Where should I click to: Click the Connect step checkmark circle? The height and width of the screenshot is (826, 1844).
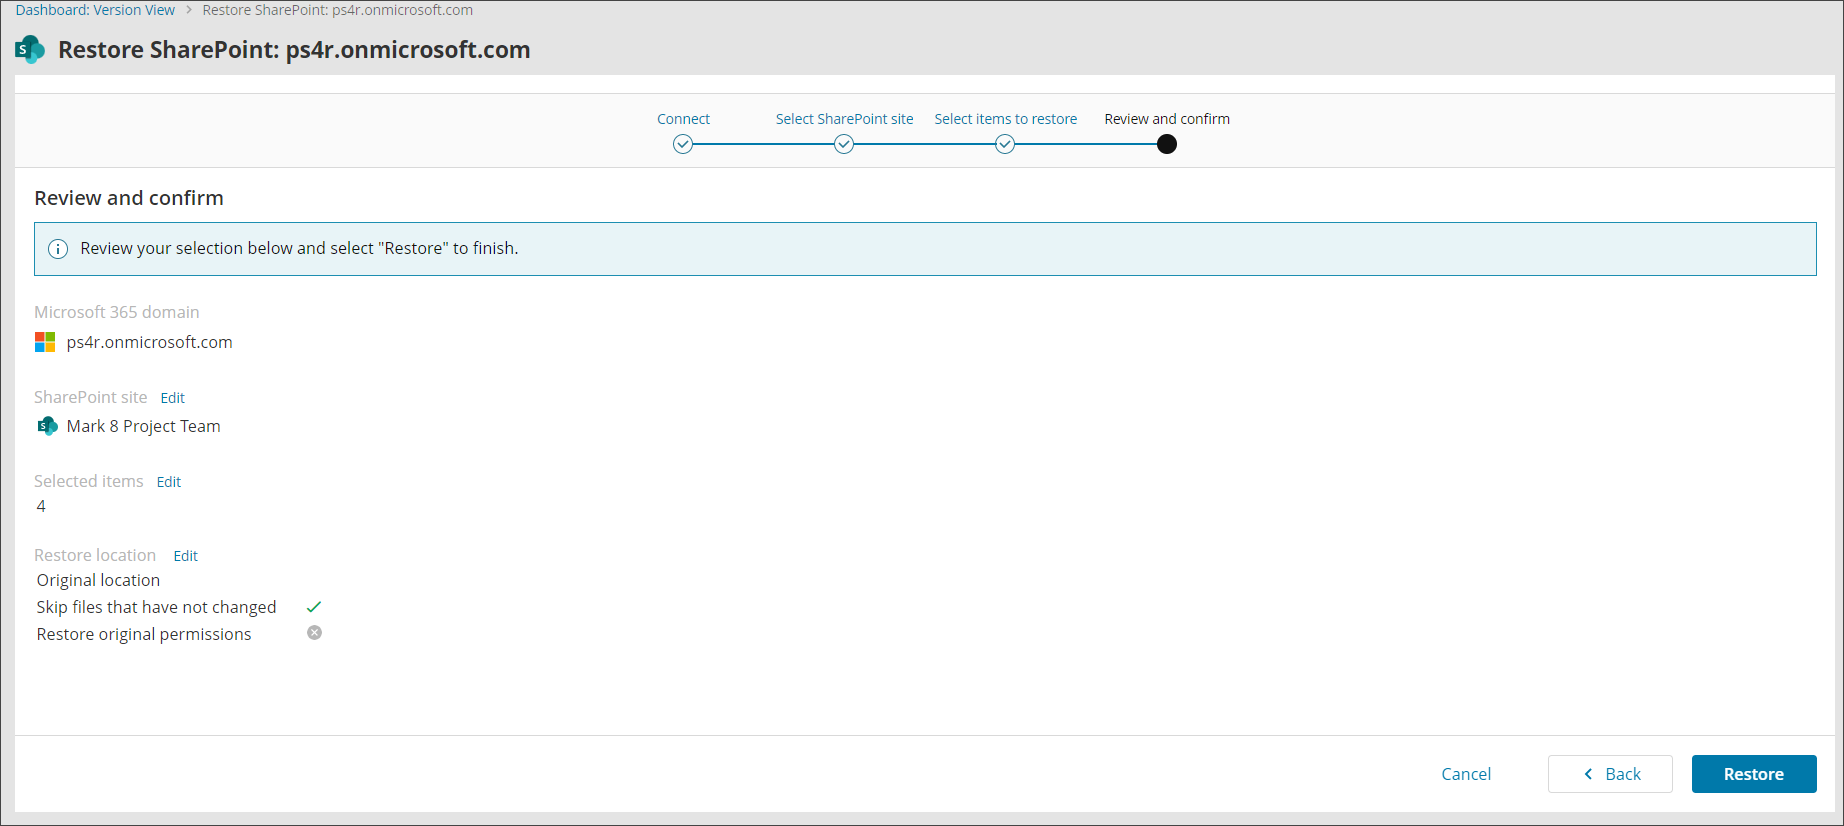coord(683,144)
